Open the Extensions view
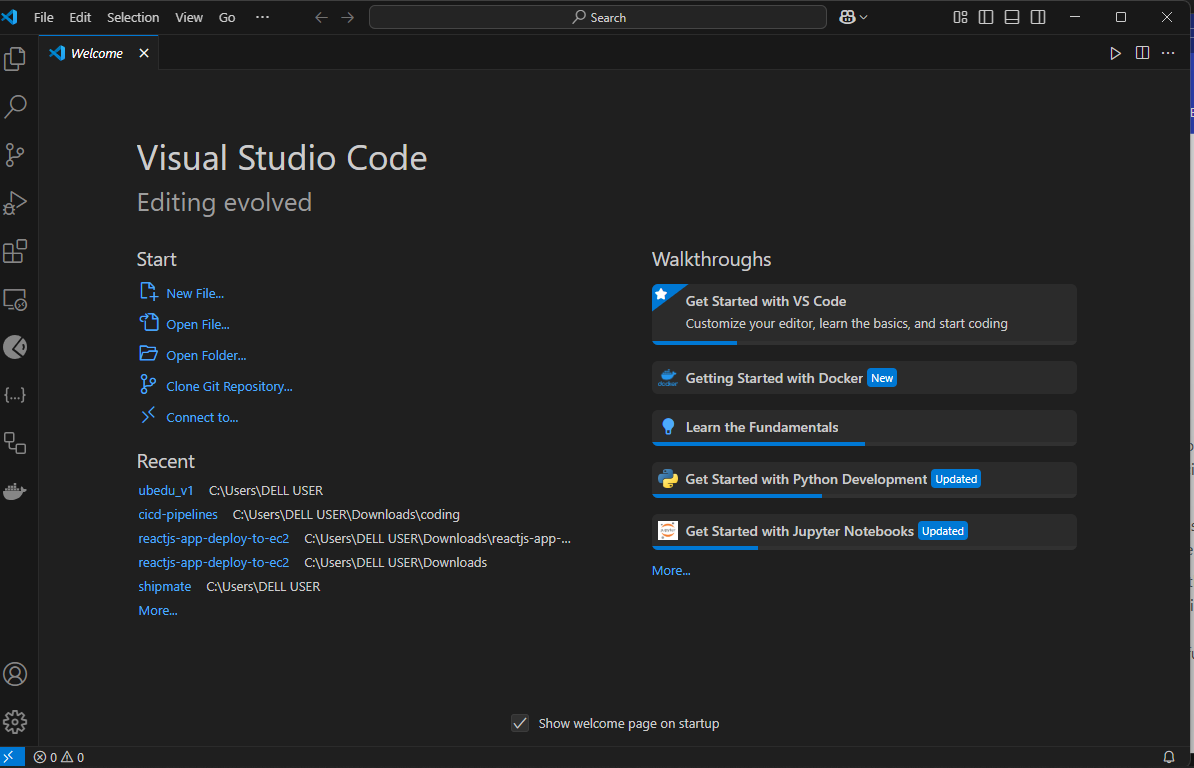 click(x=15, y=251)
